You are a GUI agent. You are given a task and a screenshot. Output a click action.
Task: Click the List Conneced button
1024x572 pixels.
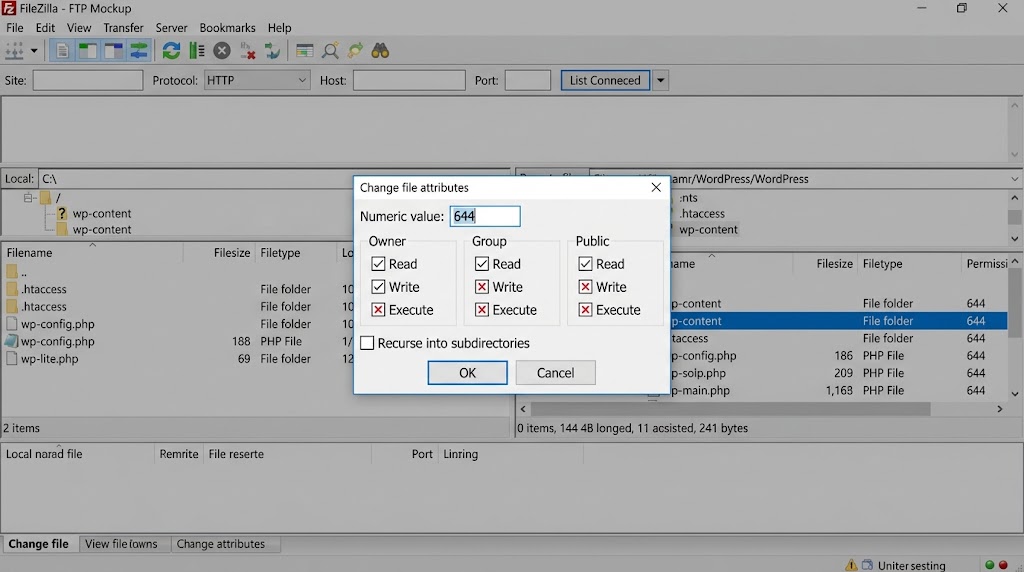point(605,80)
